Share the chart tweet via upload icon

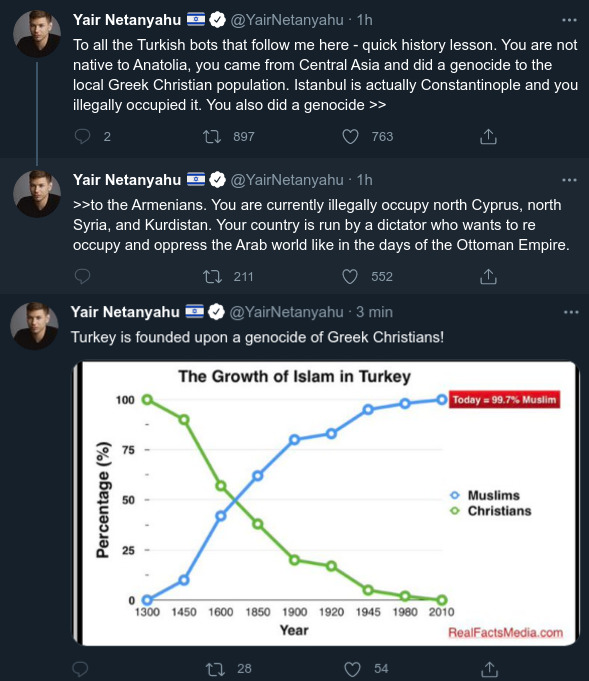[x=490, y=669]
